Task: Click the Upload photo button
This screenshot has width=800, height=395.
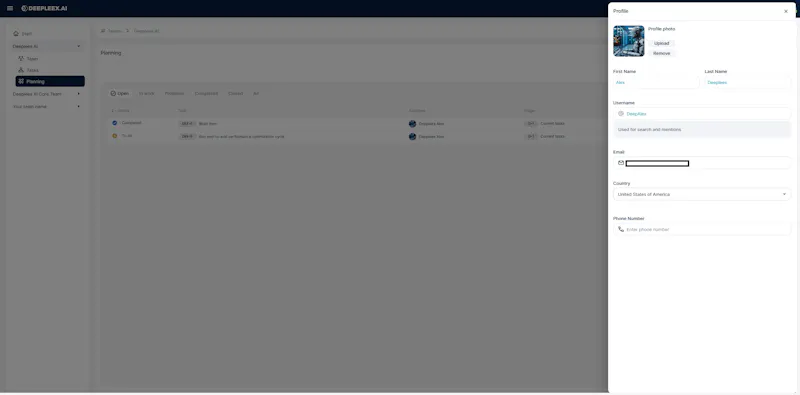Action: pyautogui.click(x=662, y=43)
